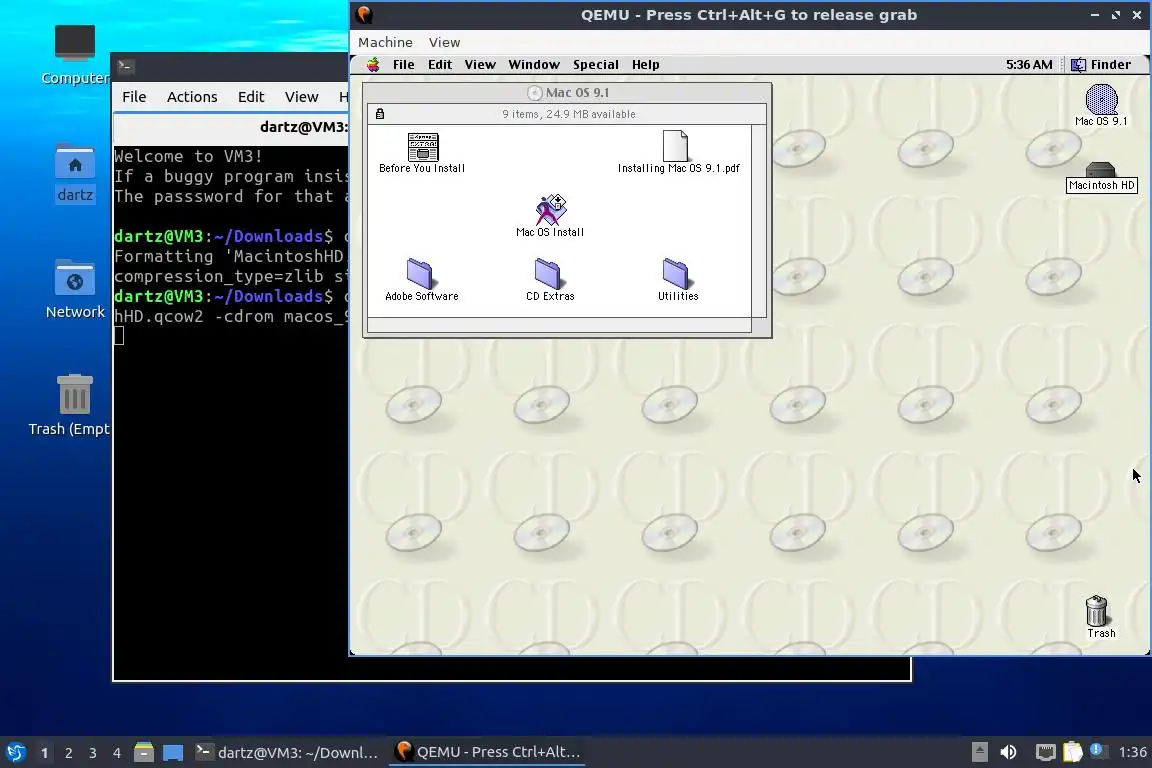Select the Utilities folder
Viewport: 1152px width, 768px height.
pyautogui.click(x=677, y=273)
